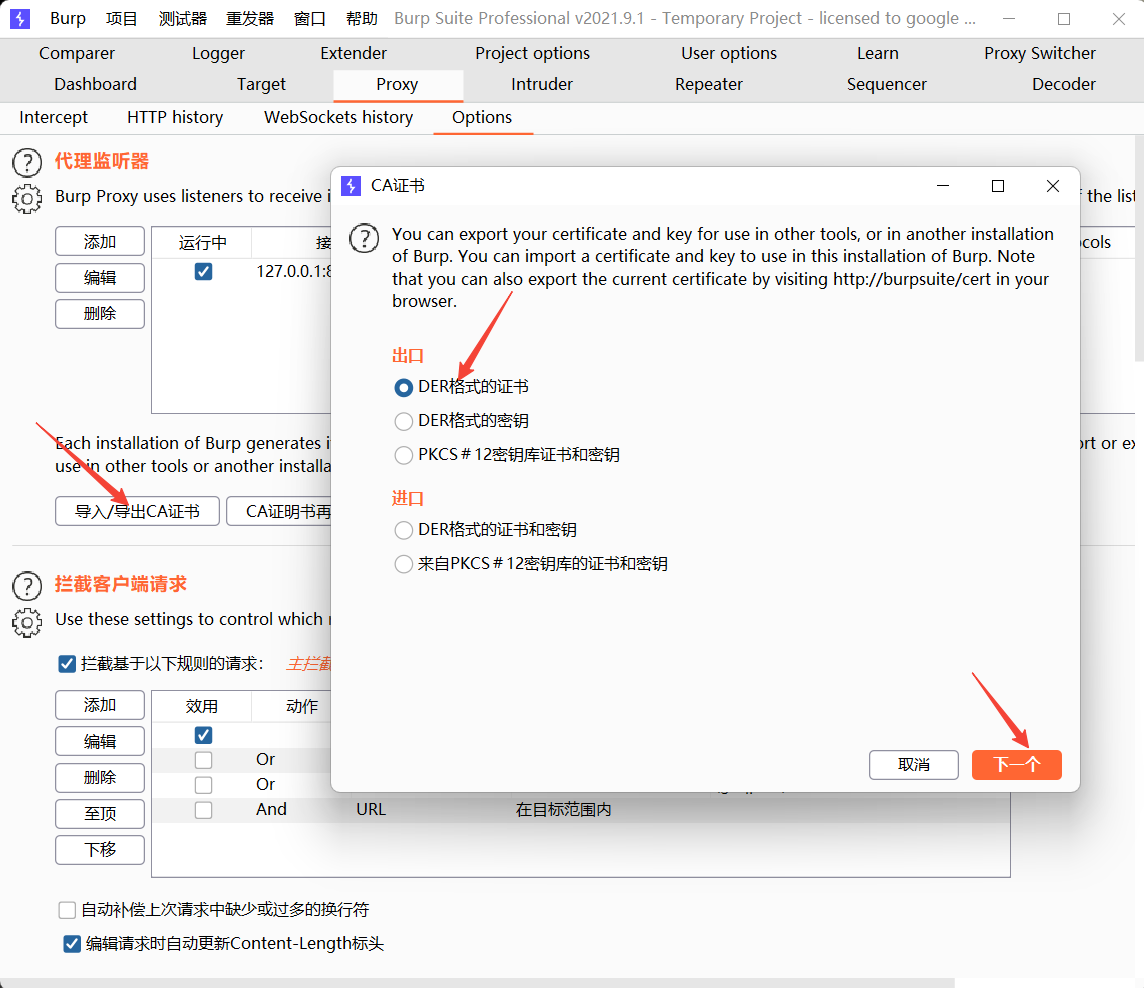This screenshot has height=988, width=1144.
Task: Click 添加 button for proxy listeners
Action: point(100,242)
